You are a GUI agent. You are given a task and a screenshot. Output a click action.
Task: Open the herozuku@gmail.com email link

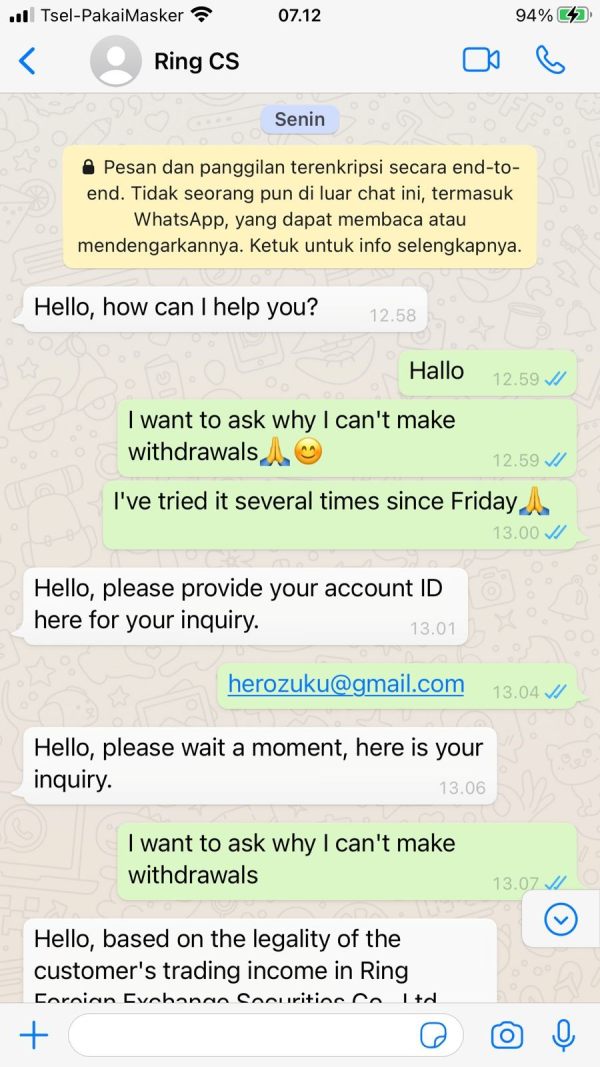(x=346, y=684)
